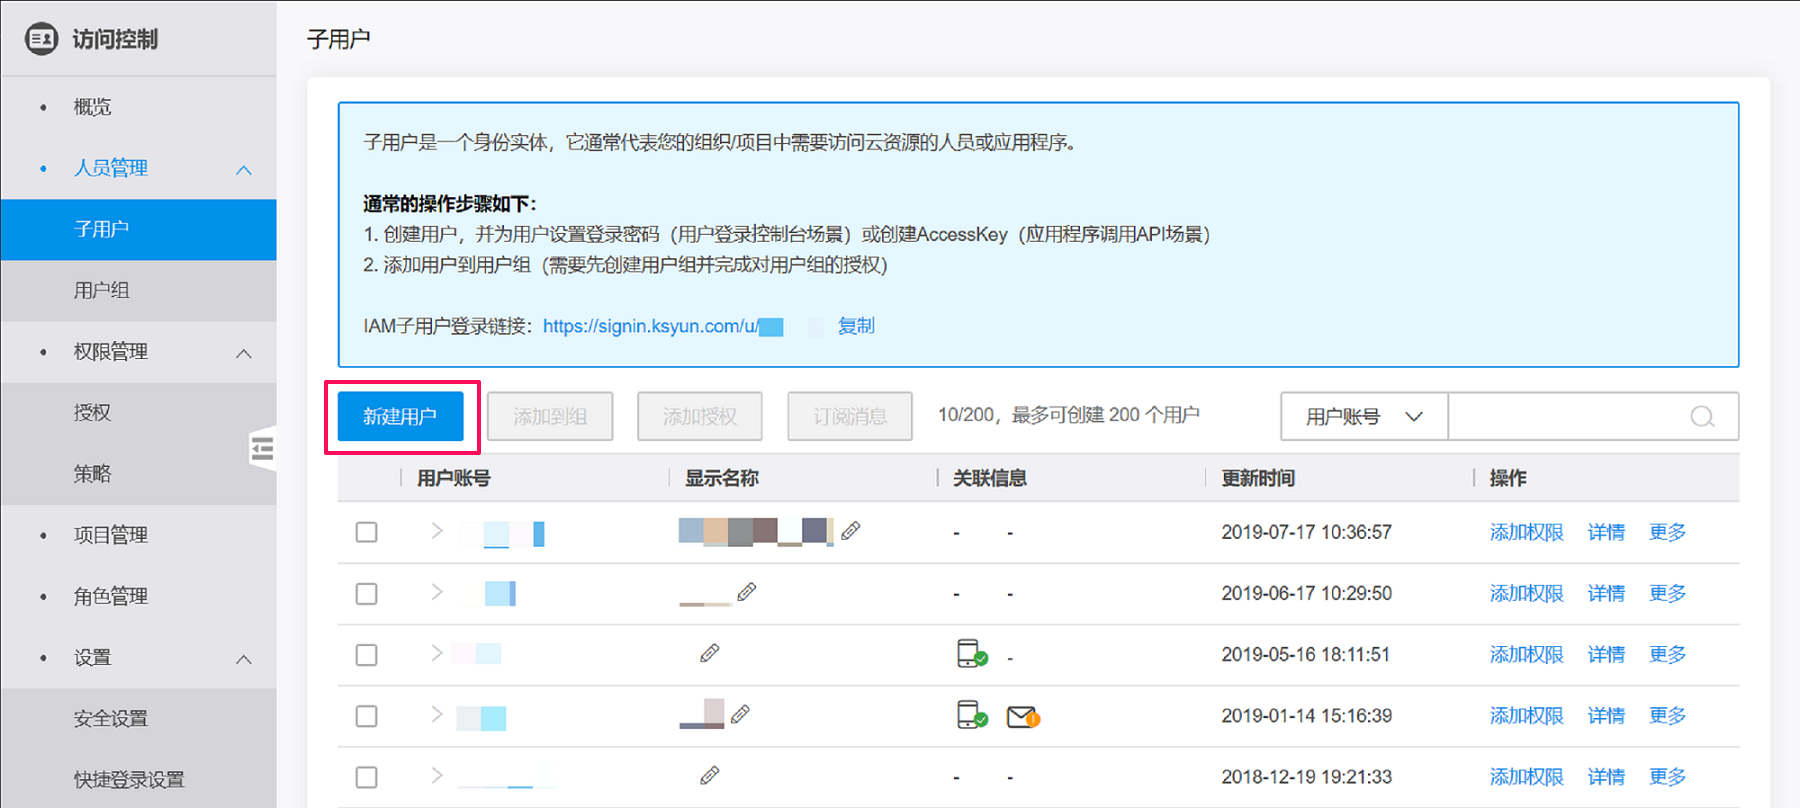This screenshot has height=808, width=1800.
Task: Select checkbox for the 2019-01-14 user
Action: coord(367,716)
